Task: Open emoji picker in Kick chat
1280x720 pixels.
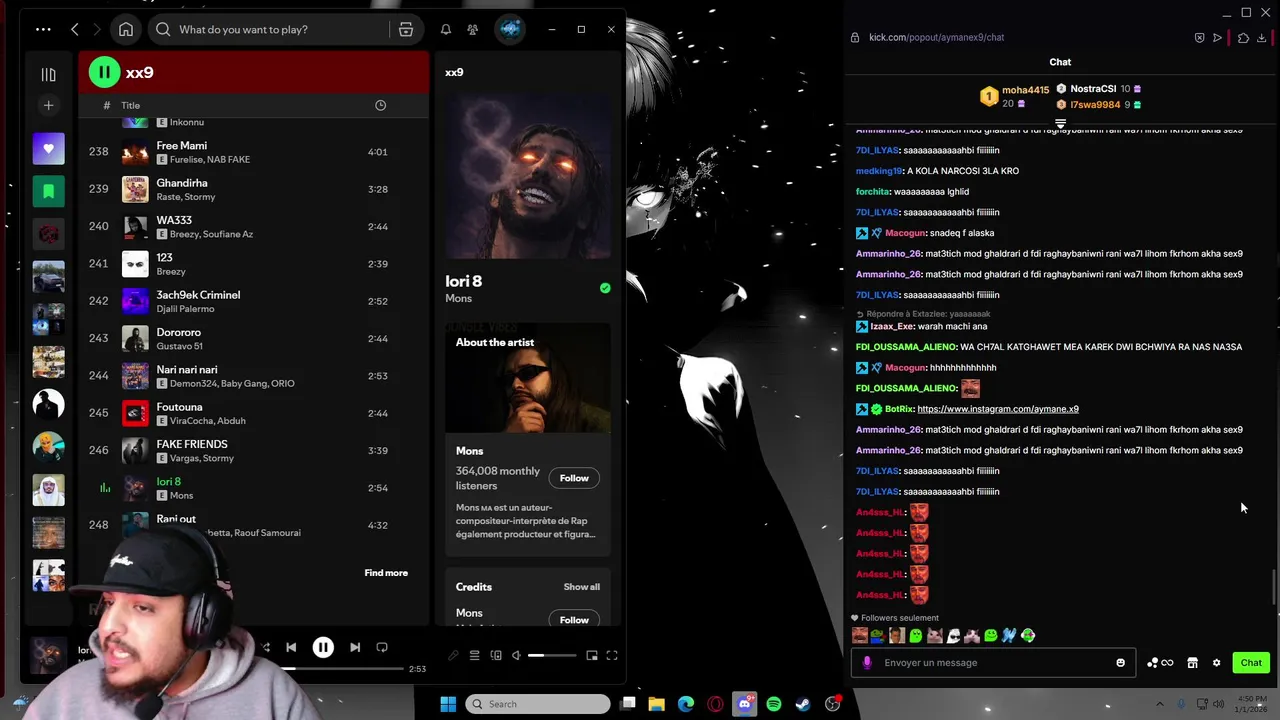Action: click(x=1120, y=663)
